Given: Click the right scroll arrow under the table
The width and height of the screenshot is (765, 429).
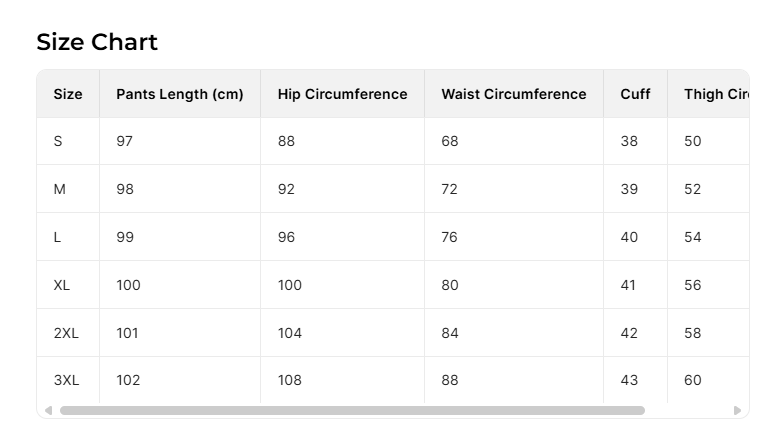Looking at the screenshot, I should pos(738,410).
